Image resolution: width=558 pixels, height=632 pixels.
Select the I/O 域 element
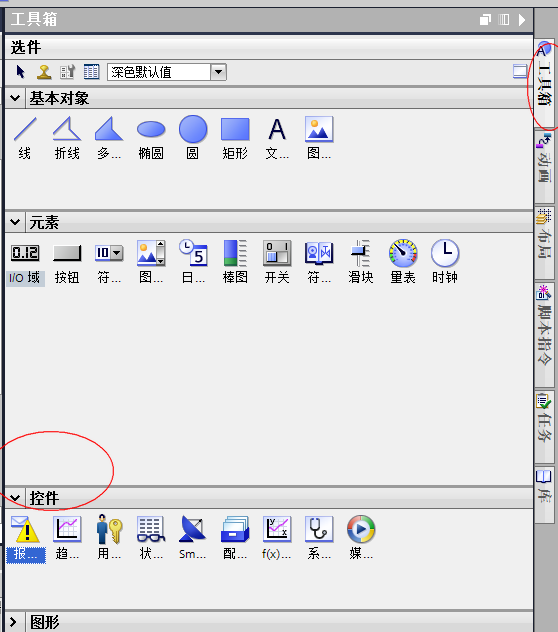[25, 262]
